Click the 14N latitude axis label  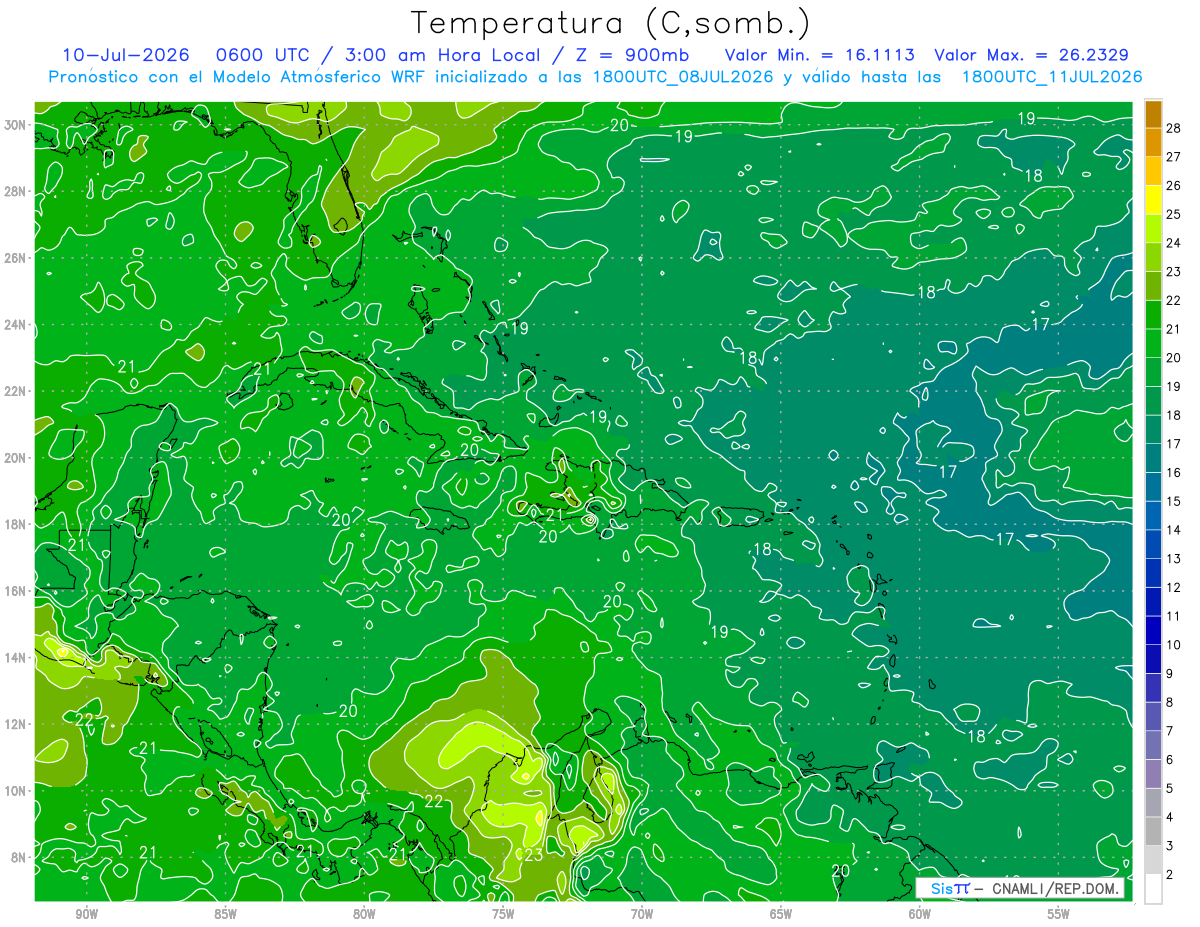[x=16, y=658]
